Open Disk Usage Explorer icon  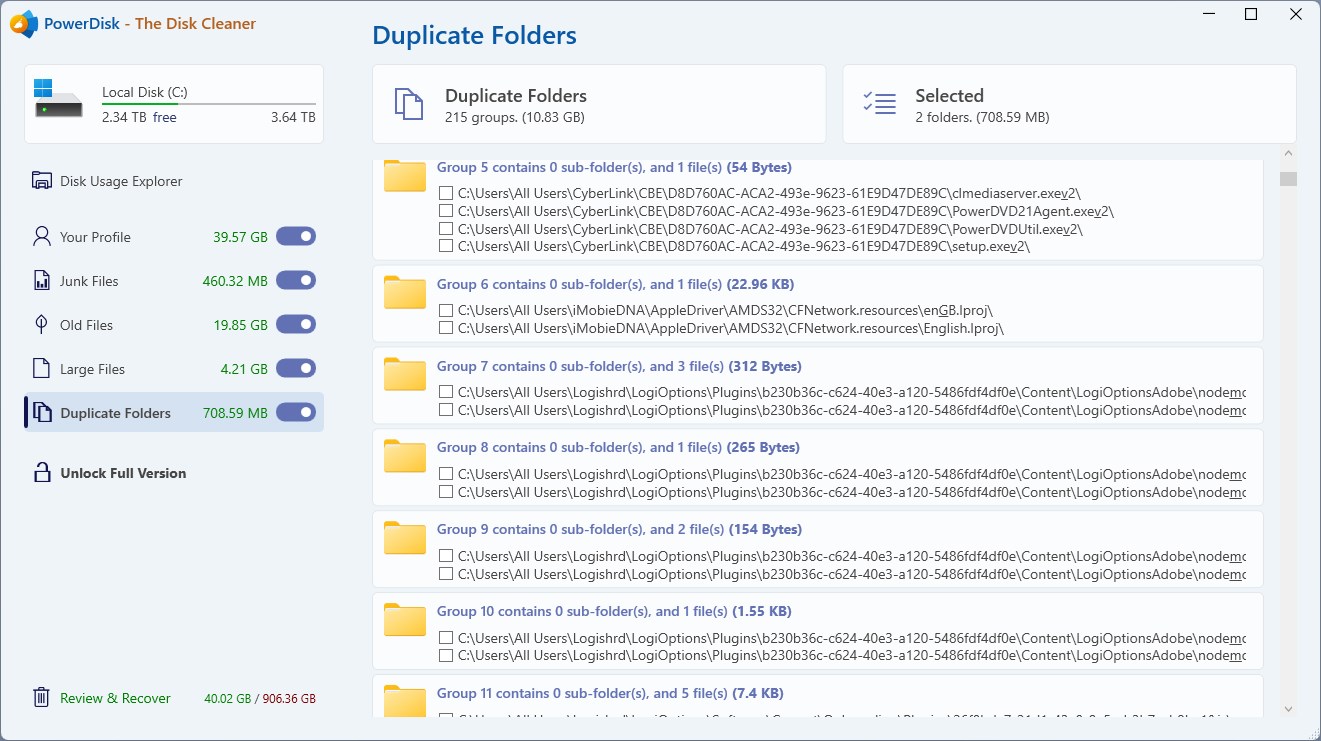[42, 181]
